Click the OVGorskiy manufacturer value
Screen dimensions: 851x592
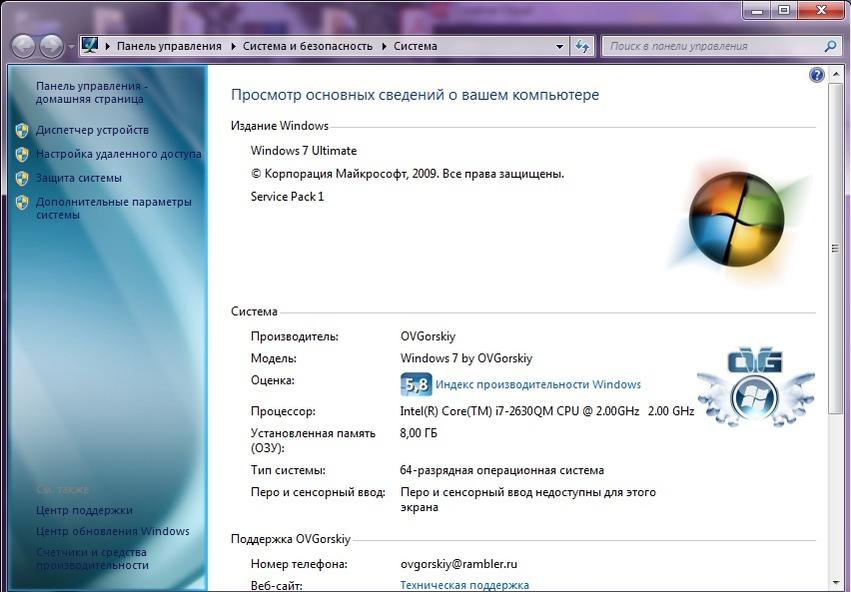(x=428, y=336)
